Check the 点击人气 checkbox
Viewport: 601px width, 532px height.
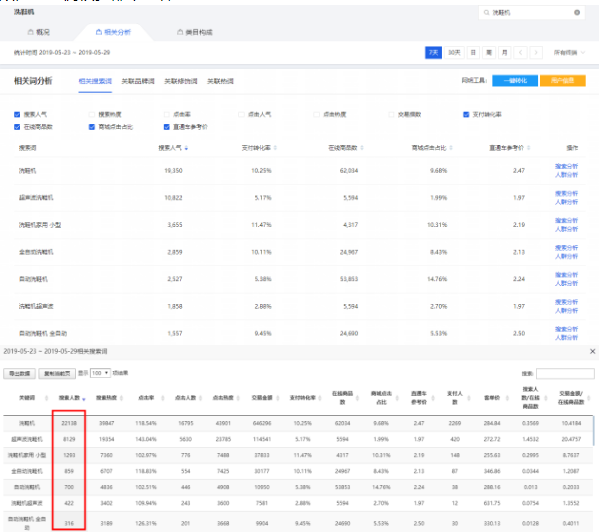click(241, 115)
